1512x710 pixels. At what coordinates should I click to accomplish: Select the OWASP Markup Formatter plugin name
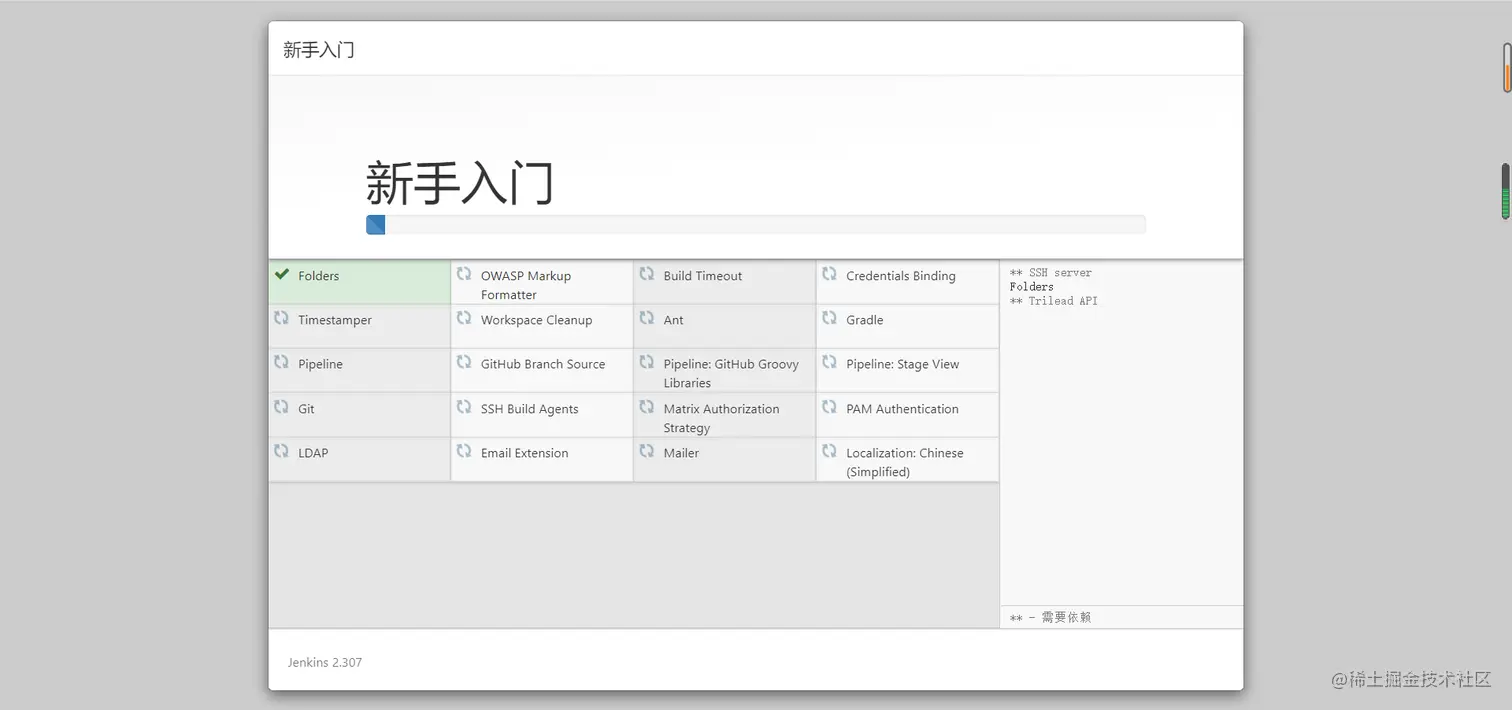click(526, 285)
